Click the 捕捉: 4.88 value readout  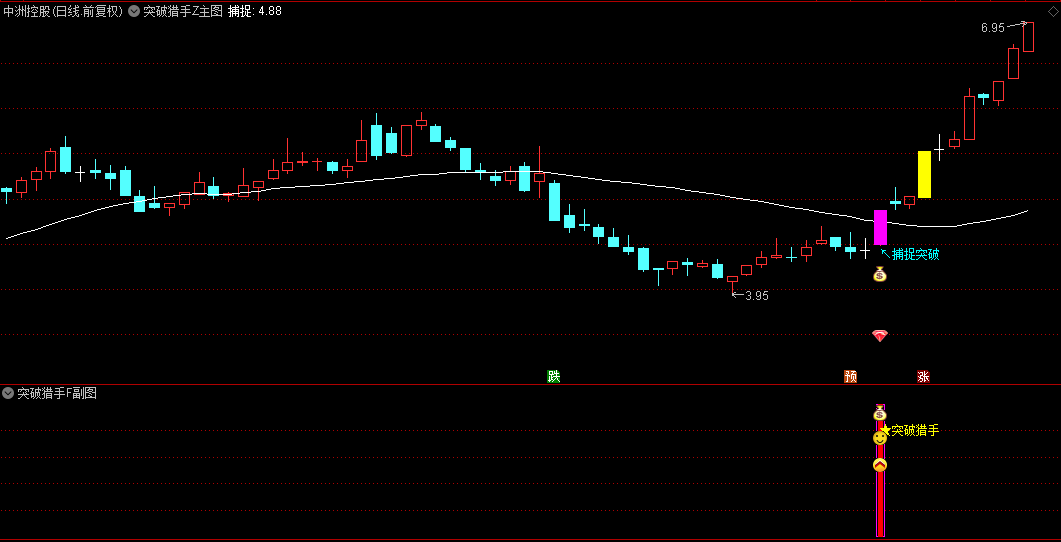[255, 11]
